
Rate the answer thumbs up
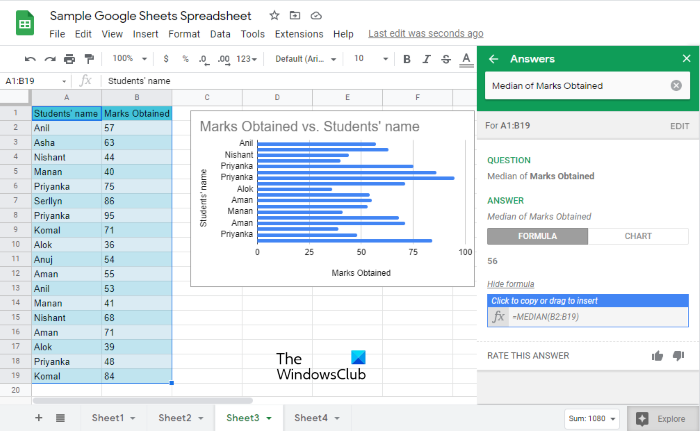click(657, 356)
